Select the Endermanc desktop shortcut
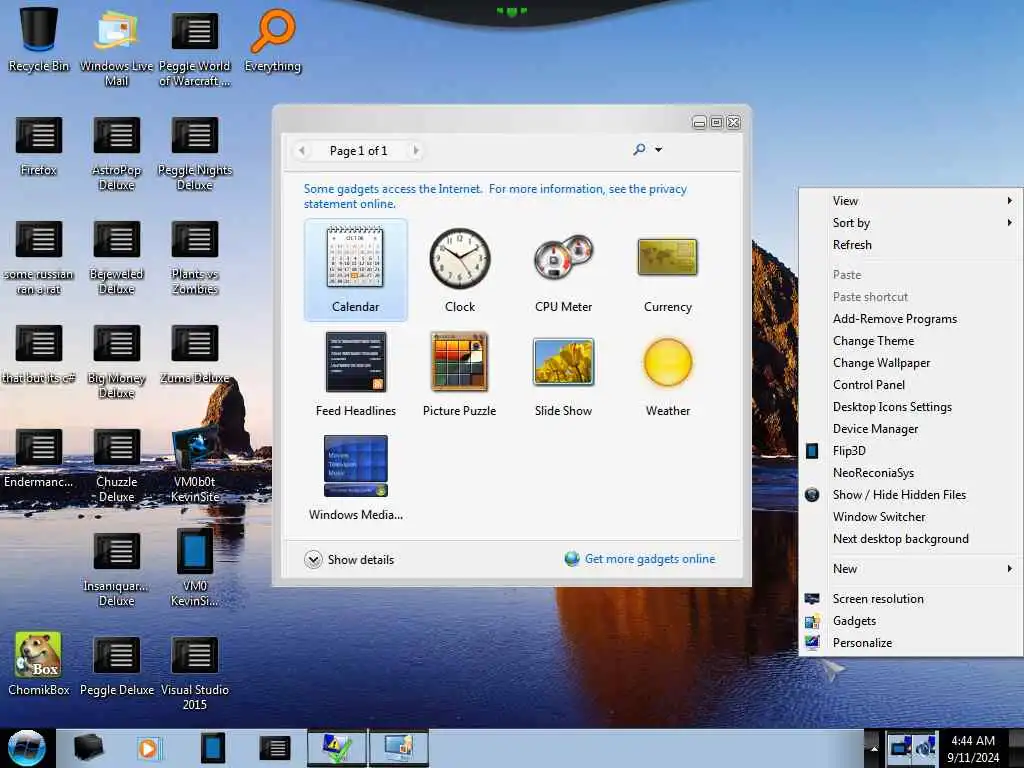The height and width of the screenshot is (768, 1024). 39,458
